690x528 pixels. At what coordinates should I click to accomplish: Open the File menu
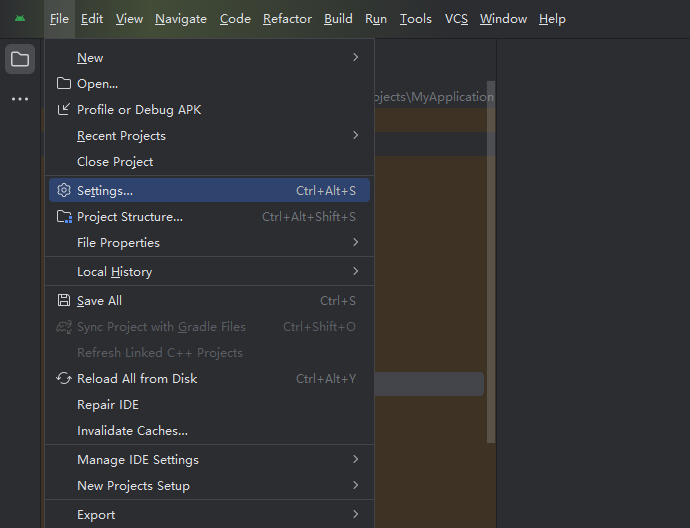click(x=59, y=19)
